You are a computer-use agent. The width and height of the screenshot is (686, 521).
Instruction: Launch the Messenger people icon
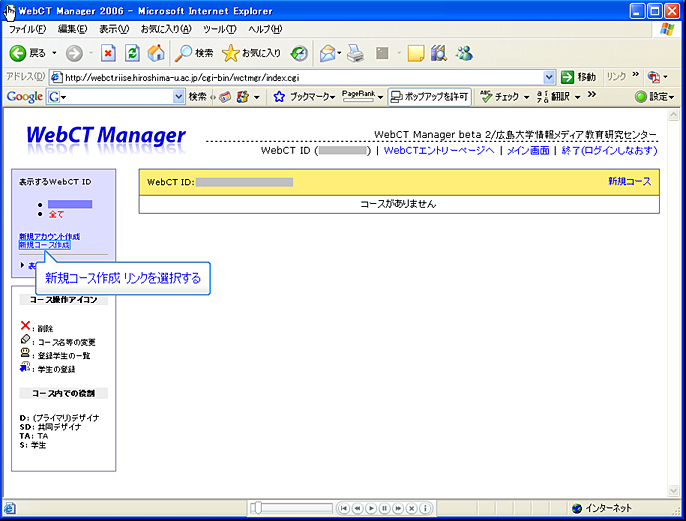[464, 53]
